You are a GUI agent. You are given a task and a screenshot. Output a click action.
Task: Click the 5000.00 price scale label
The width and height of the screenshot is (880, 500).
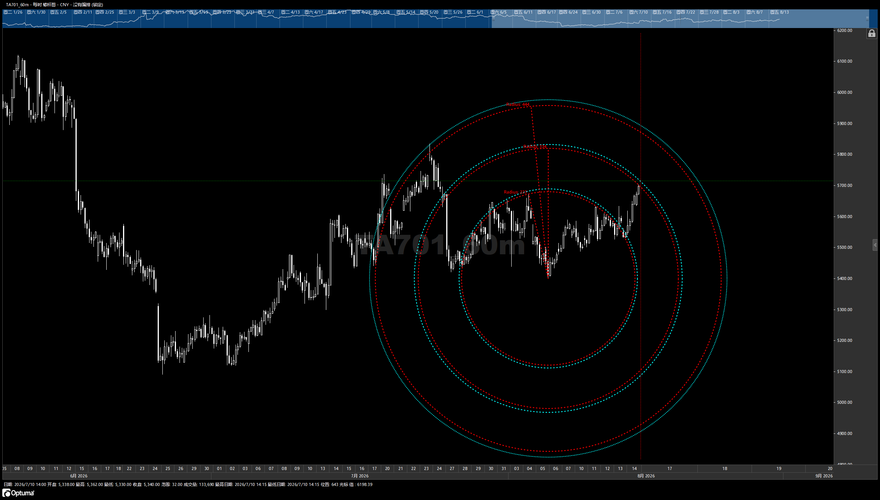point(845,402)
